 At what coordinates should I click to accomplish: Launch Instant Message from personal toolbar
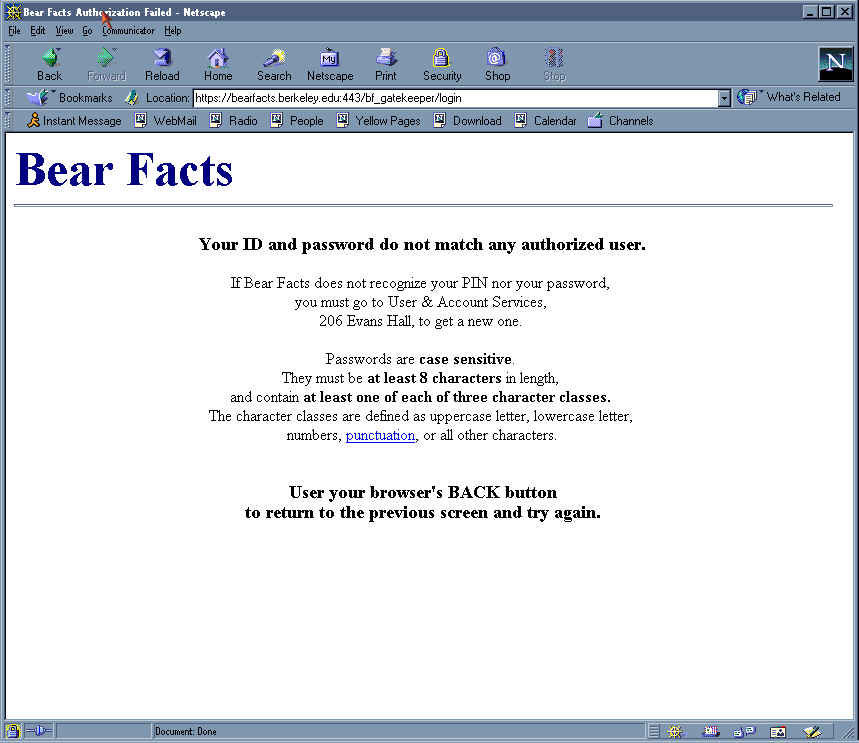[74, 121]
